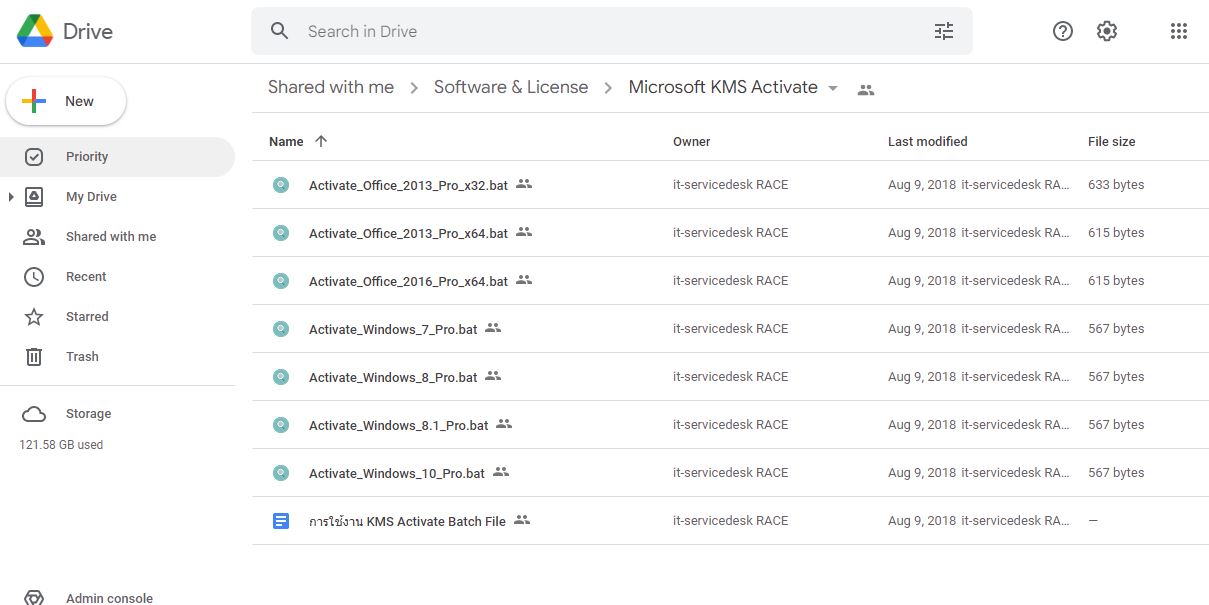Click shared icon beside Activate_Office_2013_Pro_x32.bat
Viewport: 1209px width, 605px height.
pyautogui.click(x=524, y=184)
